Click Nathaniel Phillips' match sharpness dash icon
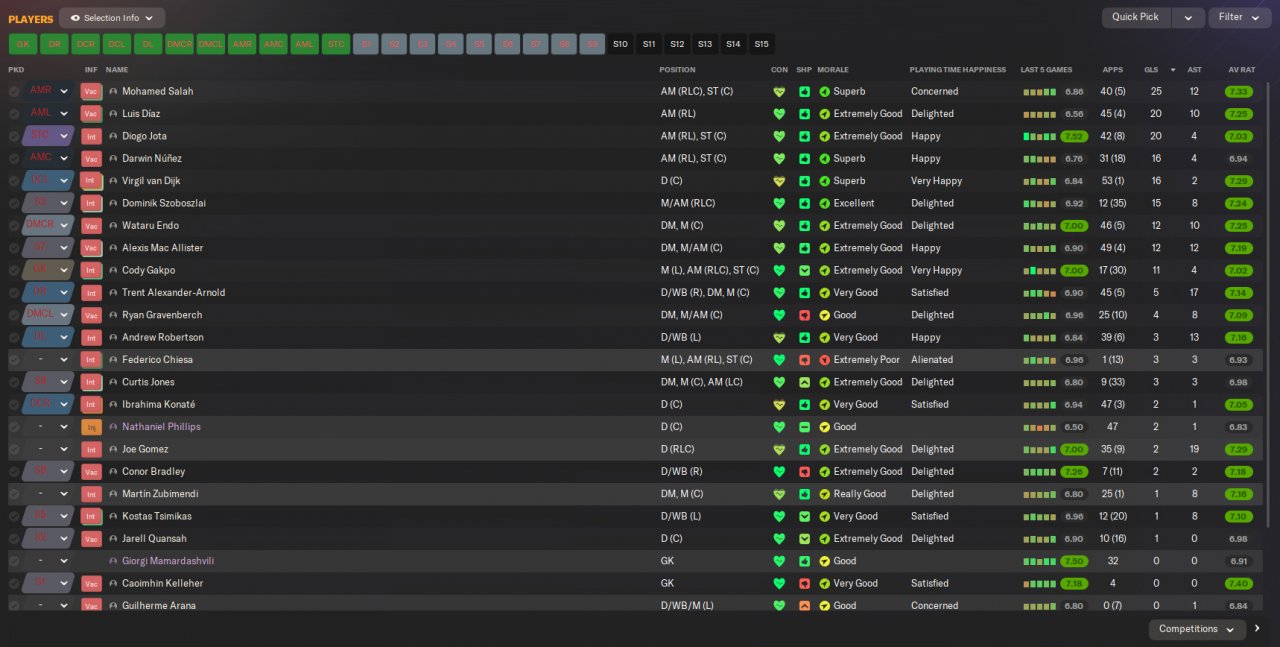Viewport: 1280px width, 647px height. point(804,427)
